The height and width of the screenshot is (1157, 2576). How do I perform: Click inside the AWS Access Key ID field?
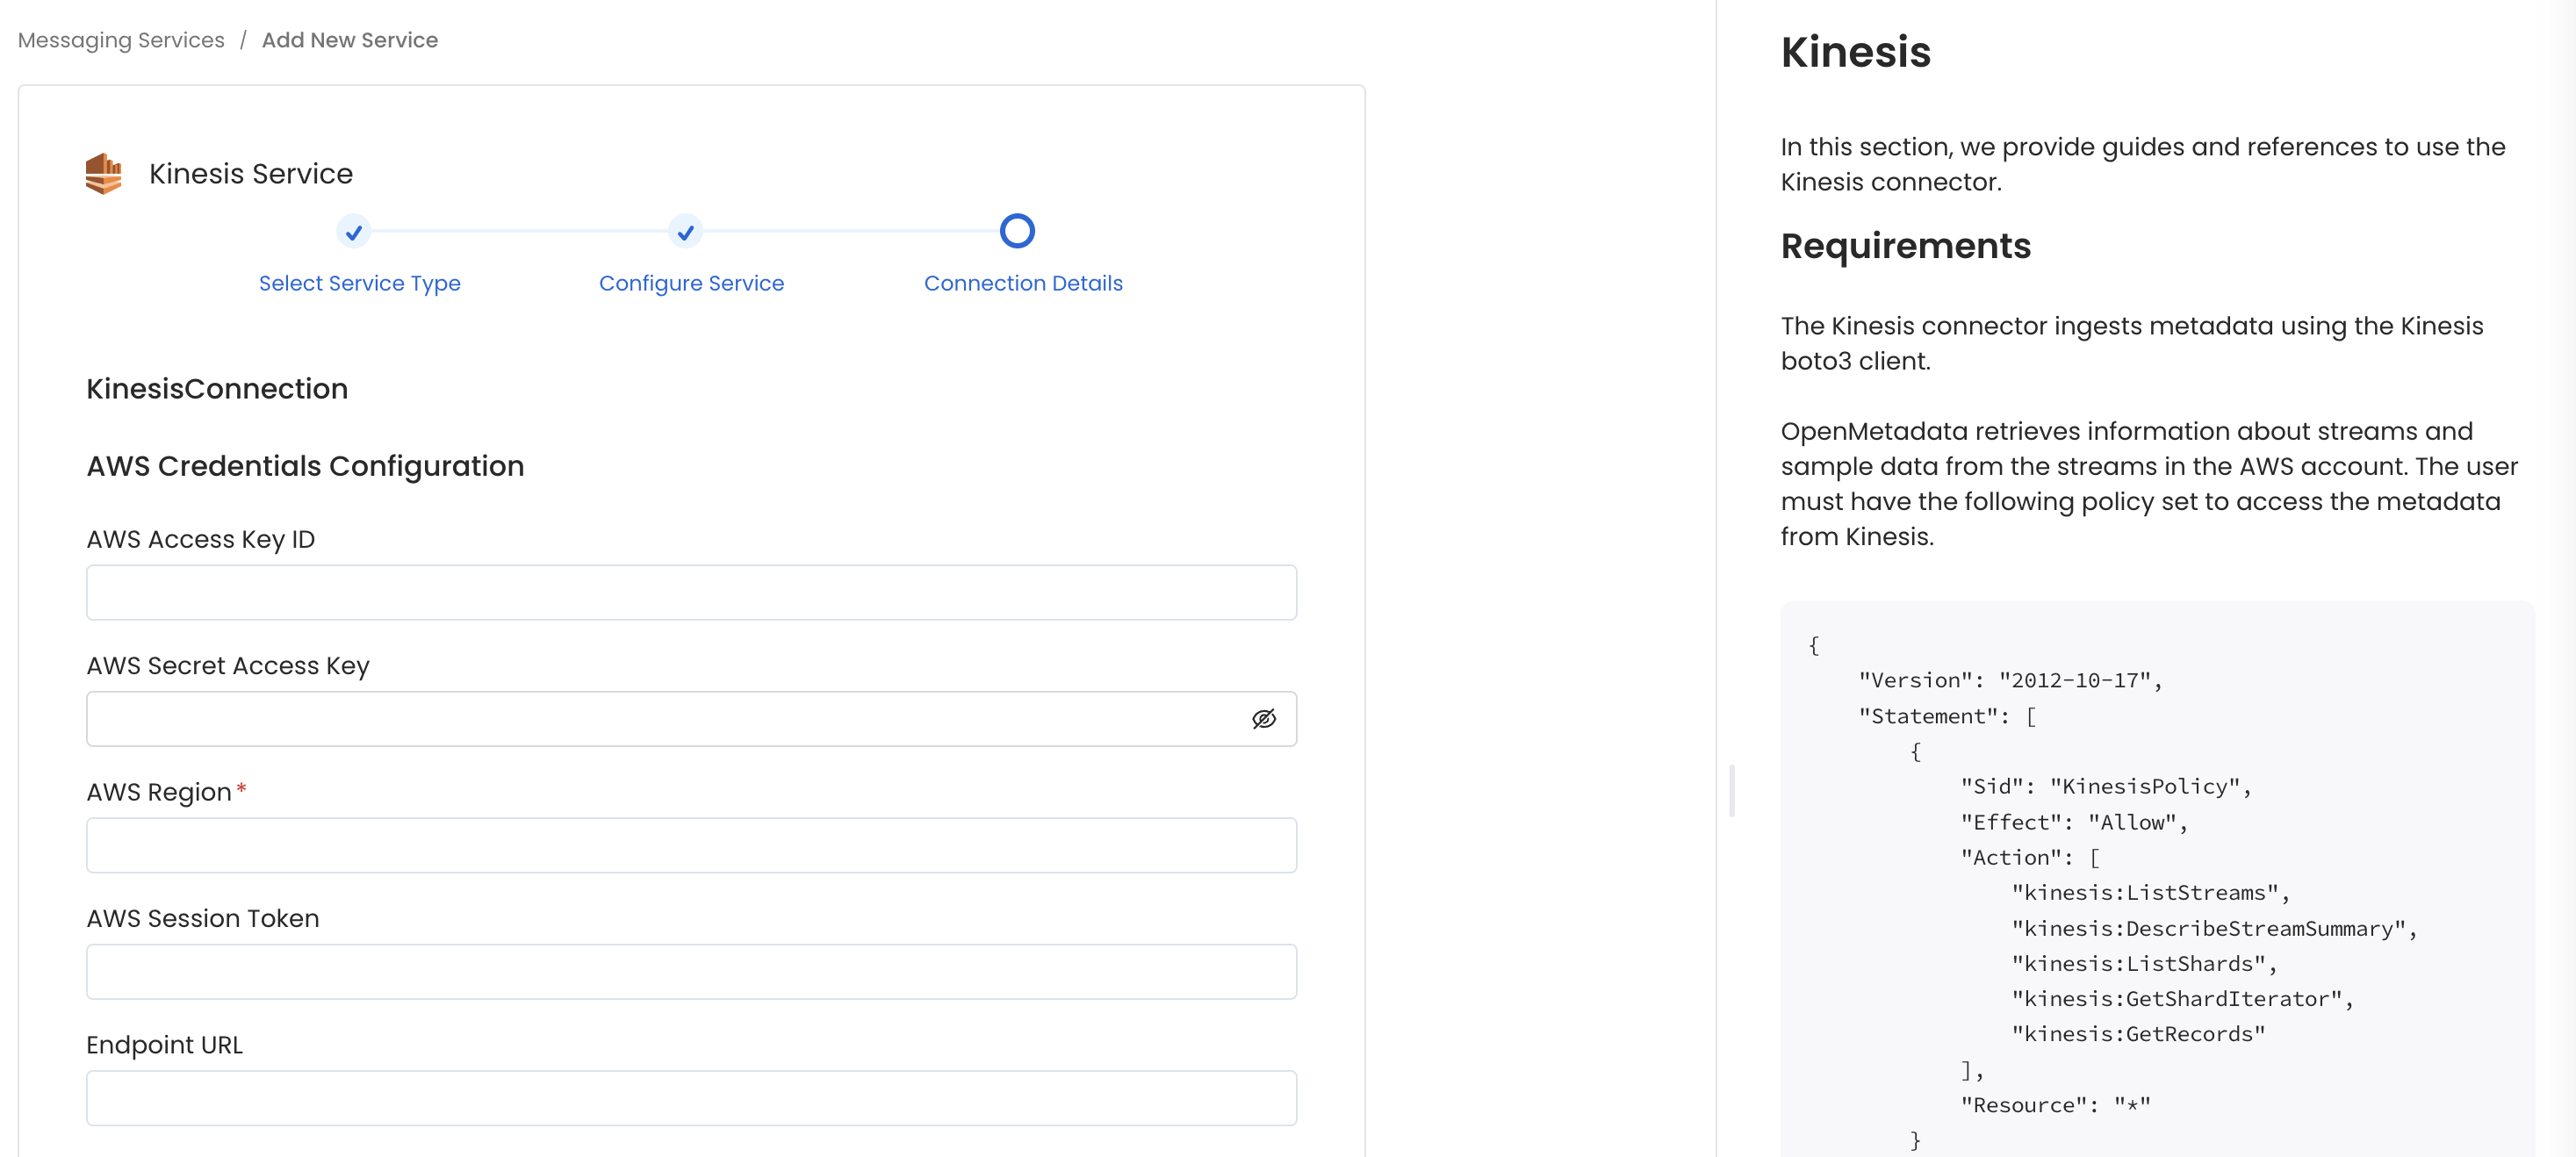pyautogui.click(x=691, y=592)
